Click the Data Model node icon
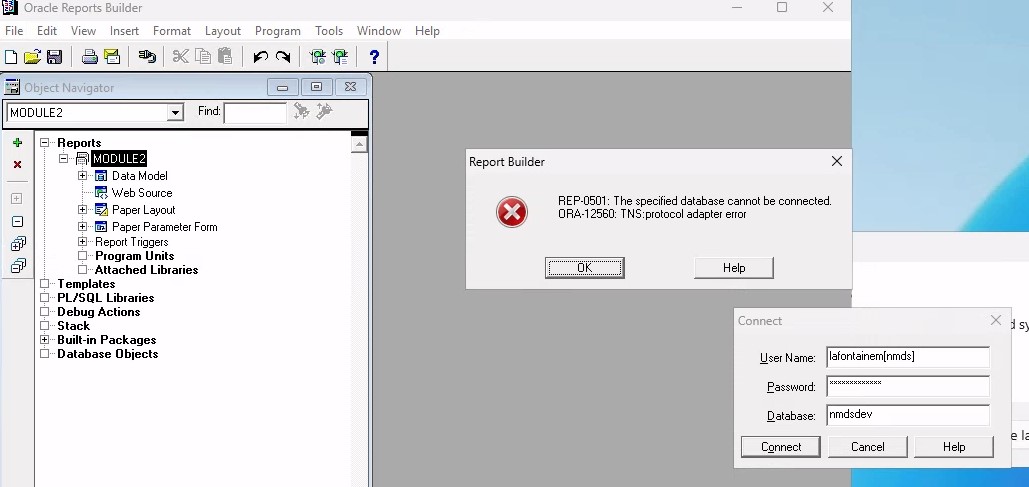The image size is (1029, 487). [x=101, y=176]
